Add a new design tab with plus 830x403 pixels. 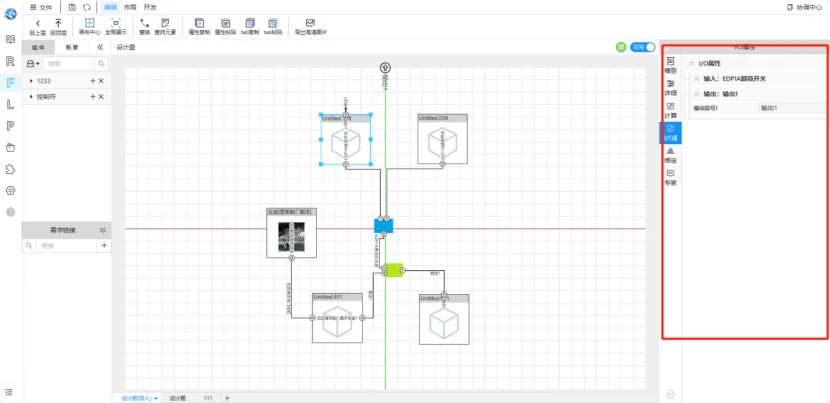(x=227, y=398)
